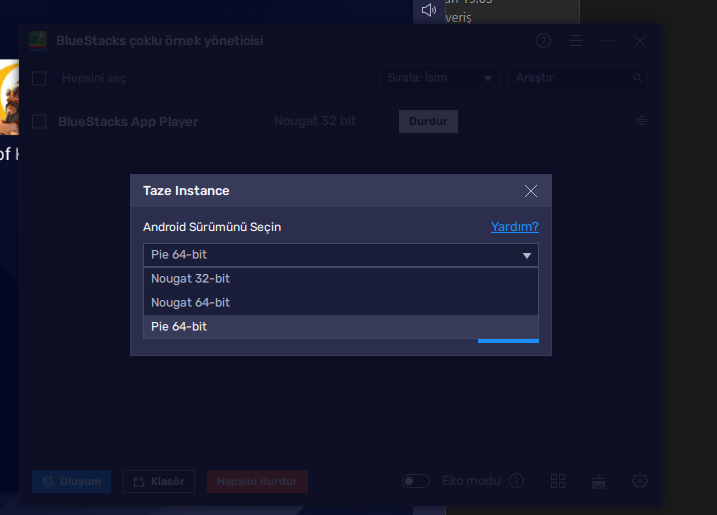Select Nougat 32-bit option

pyautogui.click(x=341, y=279)
